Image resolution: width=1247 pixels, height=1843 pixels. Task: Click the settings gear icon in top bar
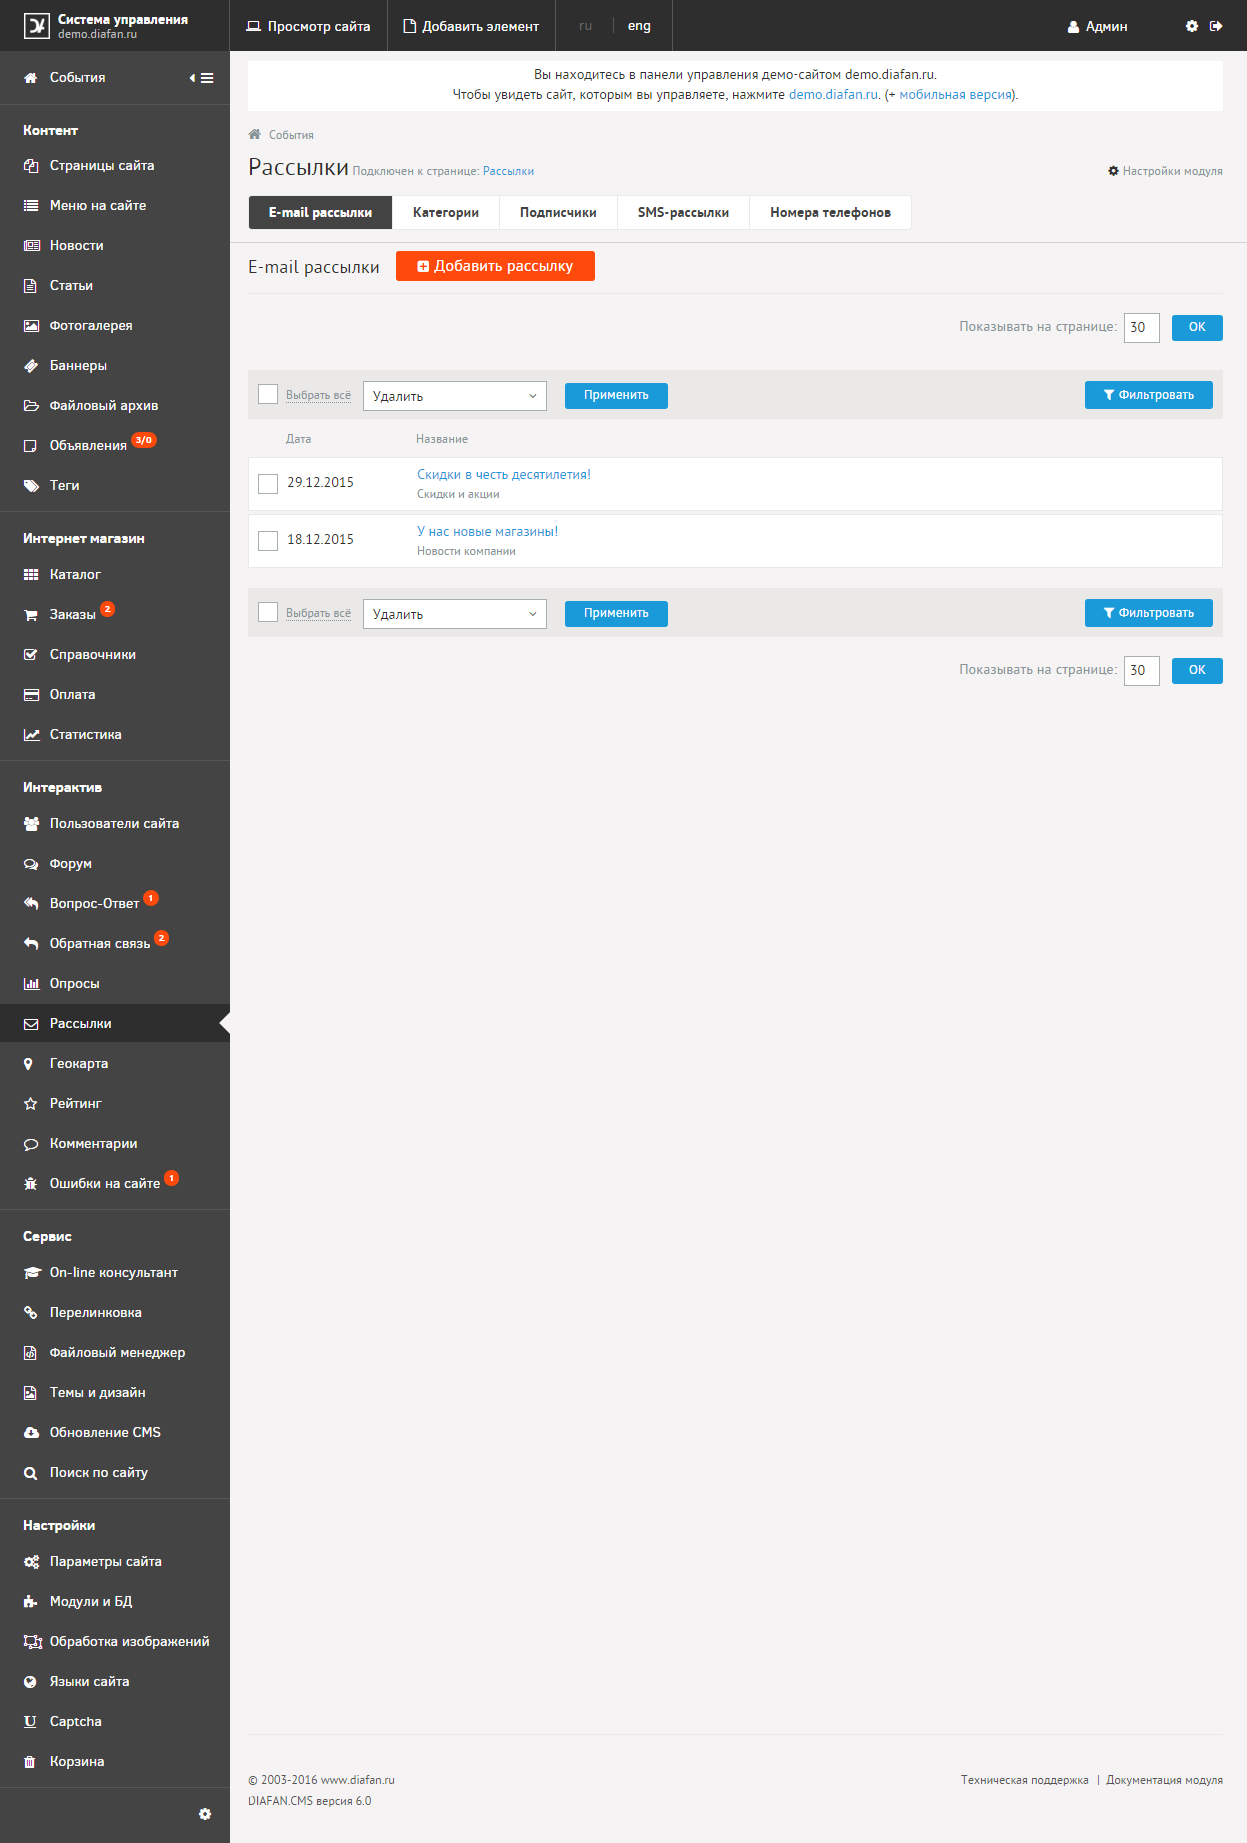click(1192, 26)
